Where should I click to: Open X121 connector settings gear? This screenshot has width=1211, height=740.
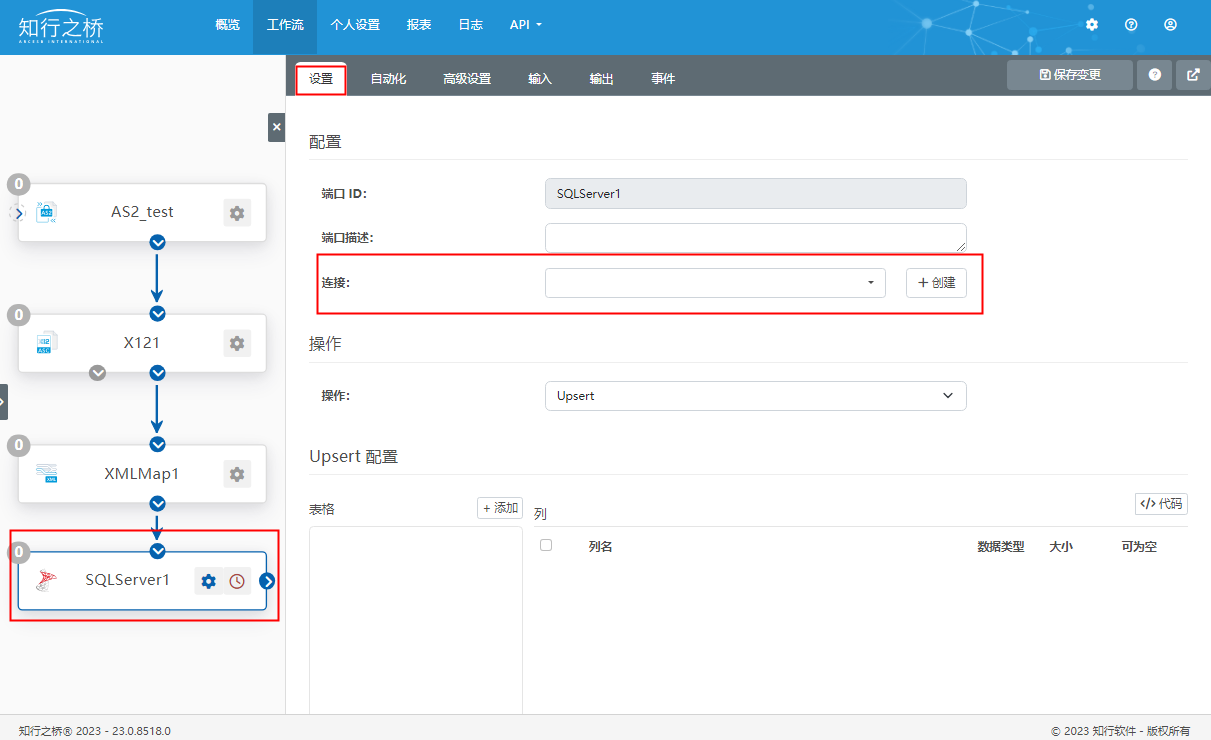click(x=237, y=343)
